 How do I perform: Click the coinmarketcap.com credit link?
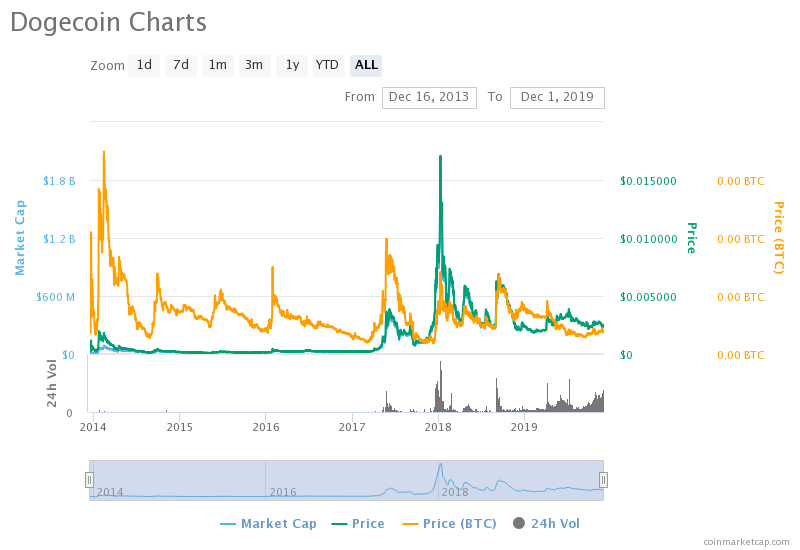tap(746, 542)
